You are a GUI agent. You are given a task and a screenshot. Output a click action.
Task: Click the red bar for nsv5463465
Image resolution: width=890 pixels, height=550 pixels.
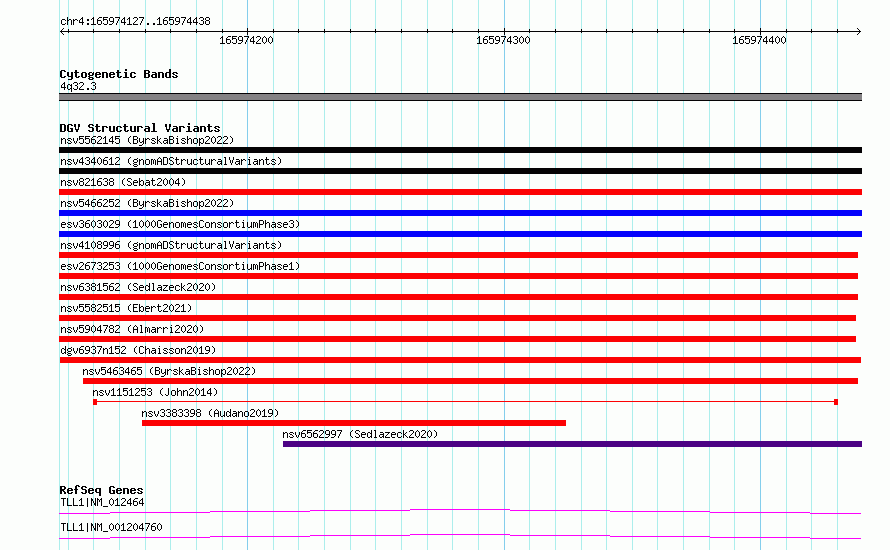click(x=471, y=381)
